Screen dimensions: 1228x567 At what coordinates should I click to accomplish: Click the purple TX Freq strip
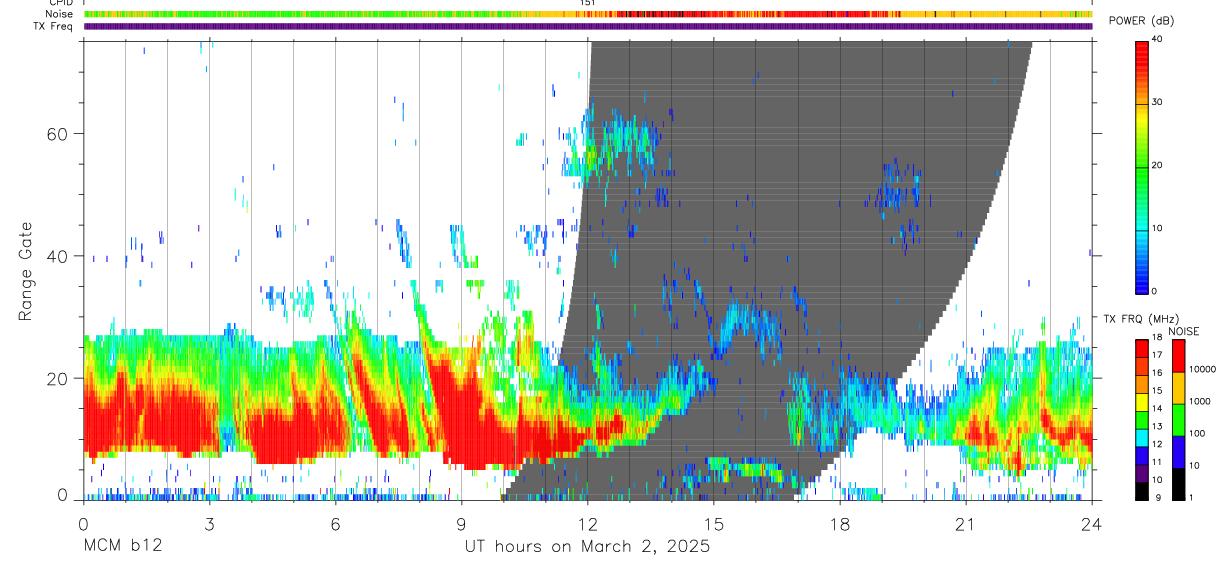pyautogui.click(x=588, y=27)
